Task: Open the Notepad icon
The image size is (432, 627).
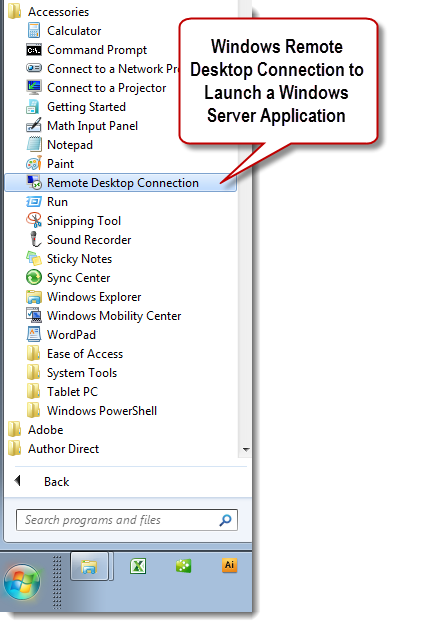Action: (x=34, y=144)
